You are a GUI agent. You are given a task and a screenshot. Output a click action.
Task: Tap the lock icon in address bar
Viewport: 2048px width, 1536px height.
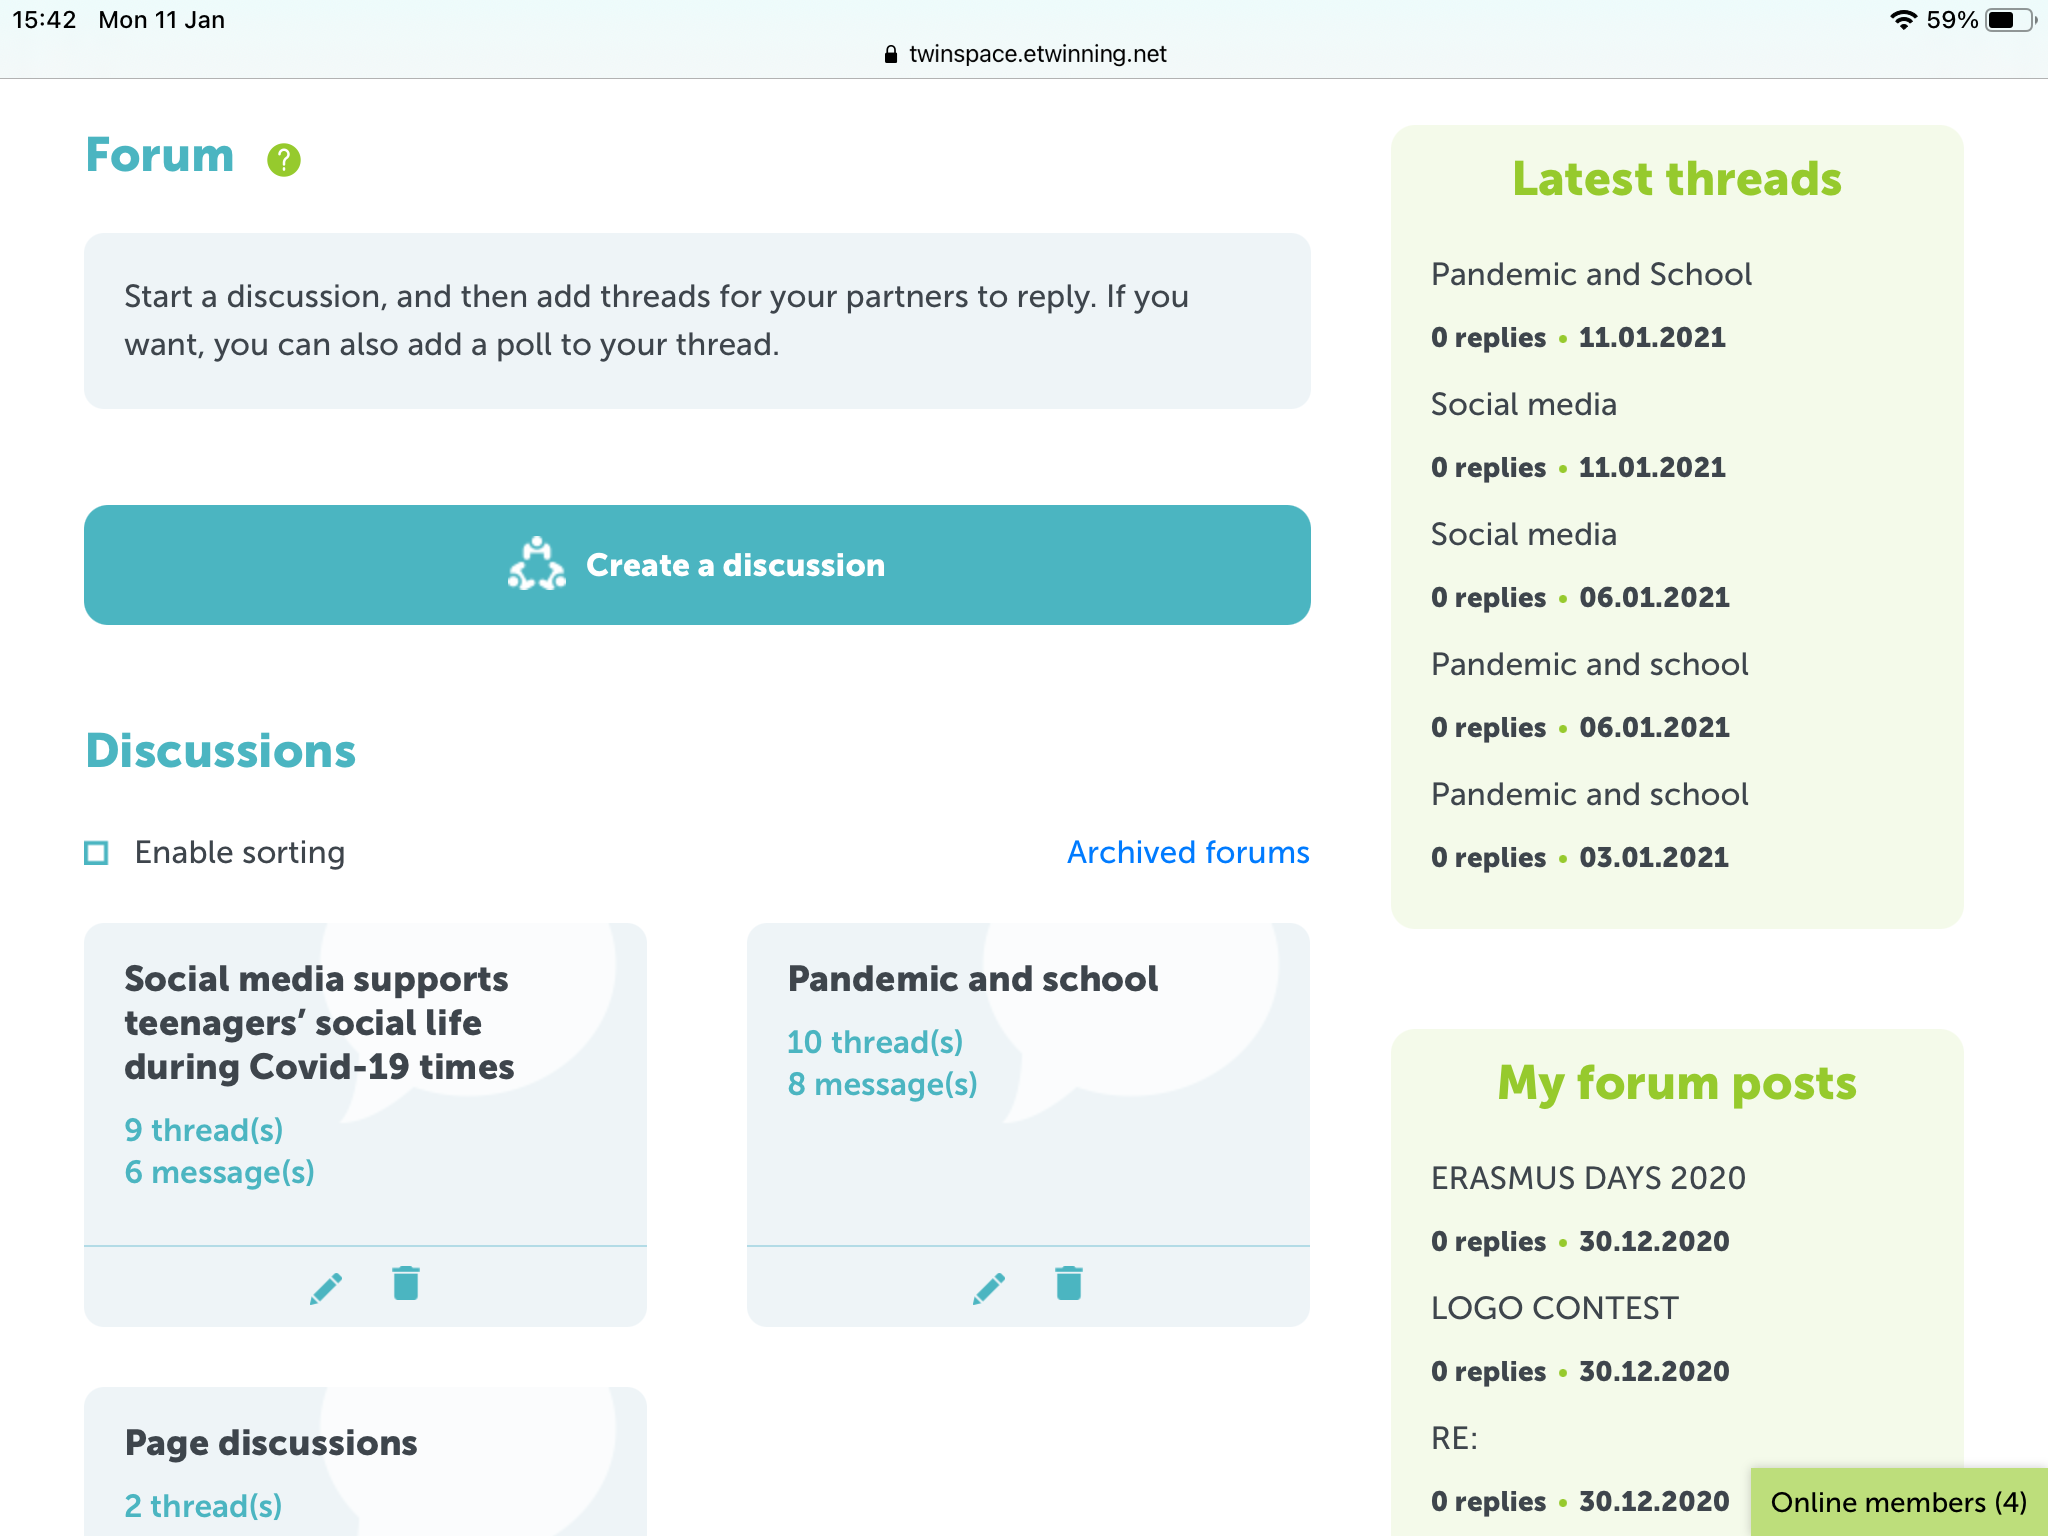(x=891, y=55)
